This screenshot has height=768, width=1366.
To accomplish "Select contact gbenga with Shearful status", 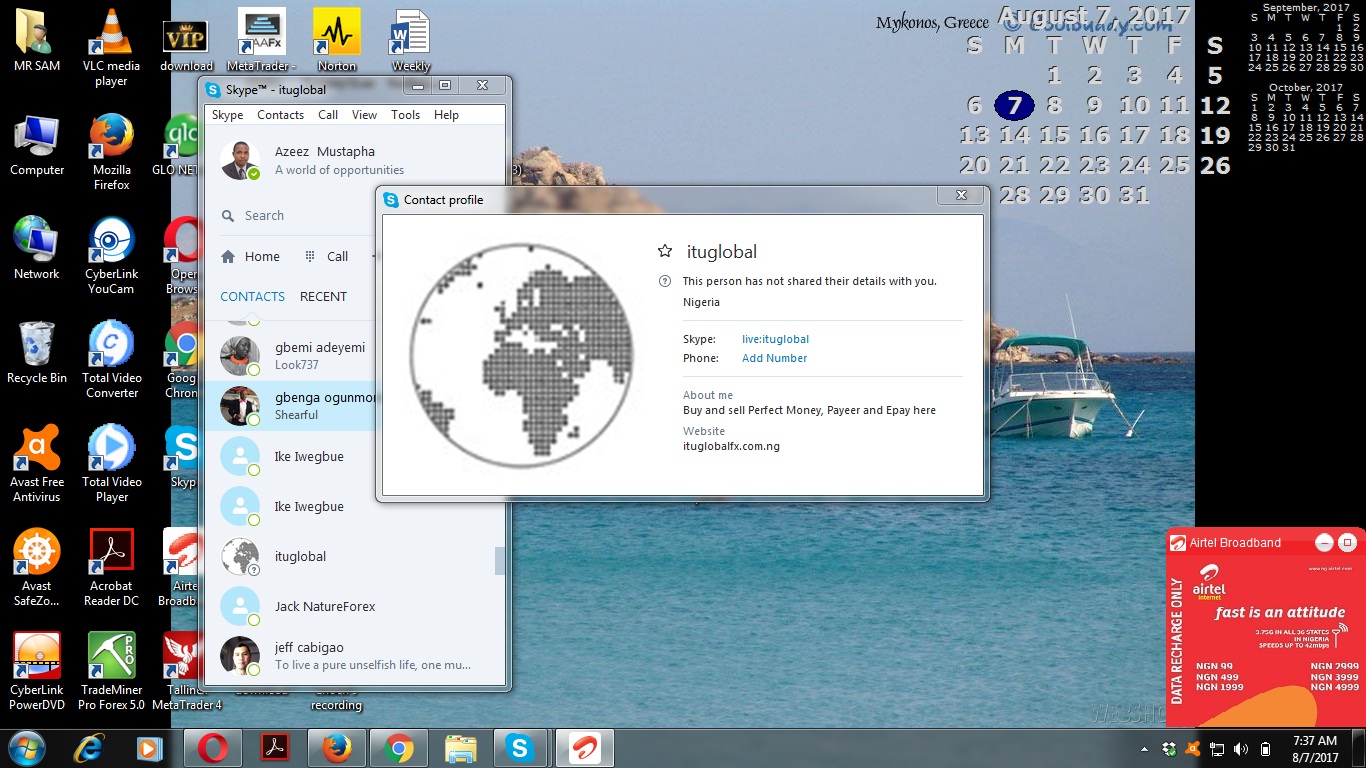I will pos(290,406).
